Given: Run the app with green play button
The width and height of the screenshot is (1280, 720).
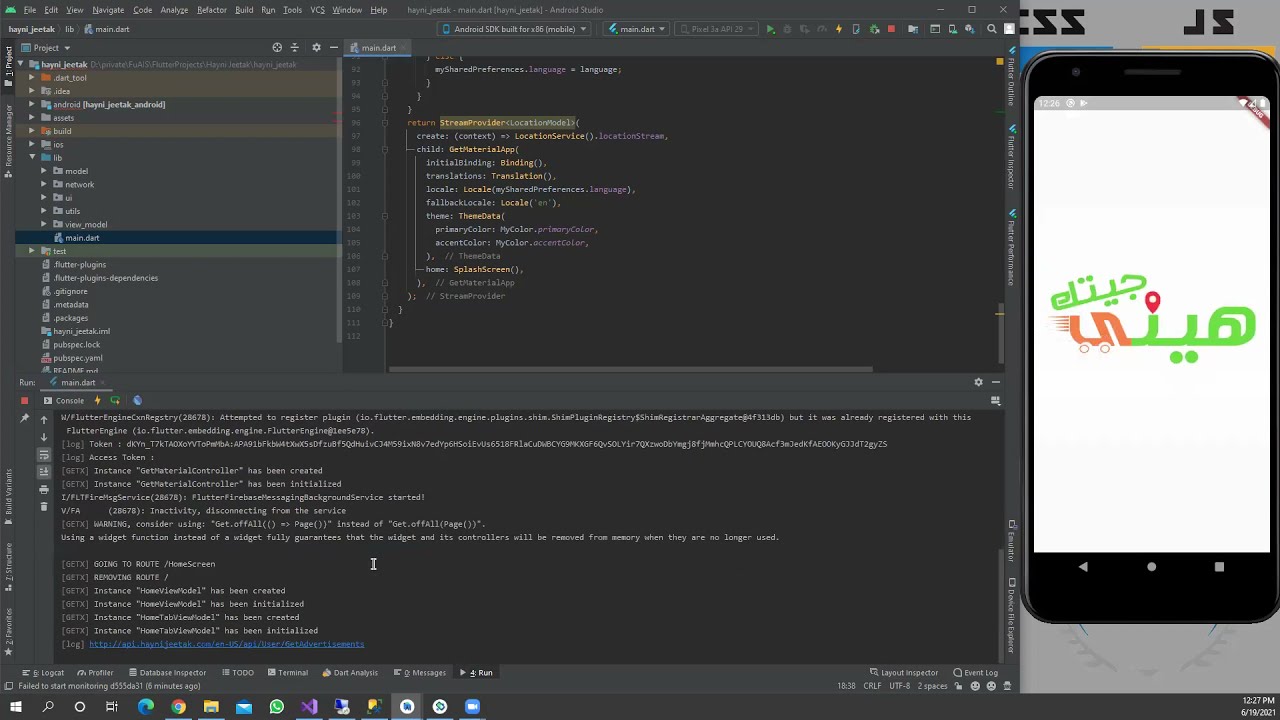Looking at the screenshot, I should pyautogui.click(x=770, y=29).
